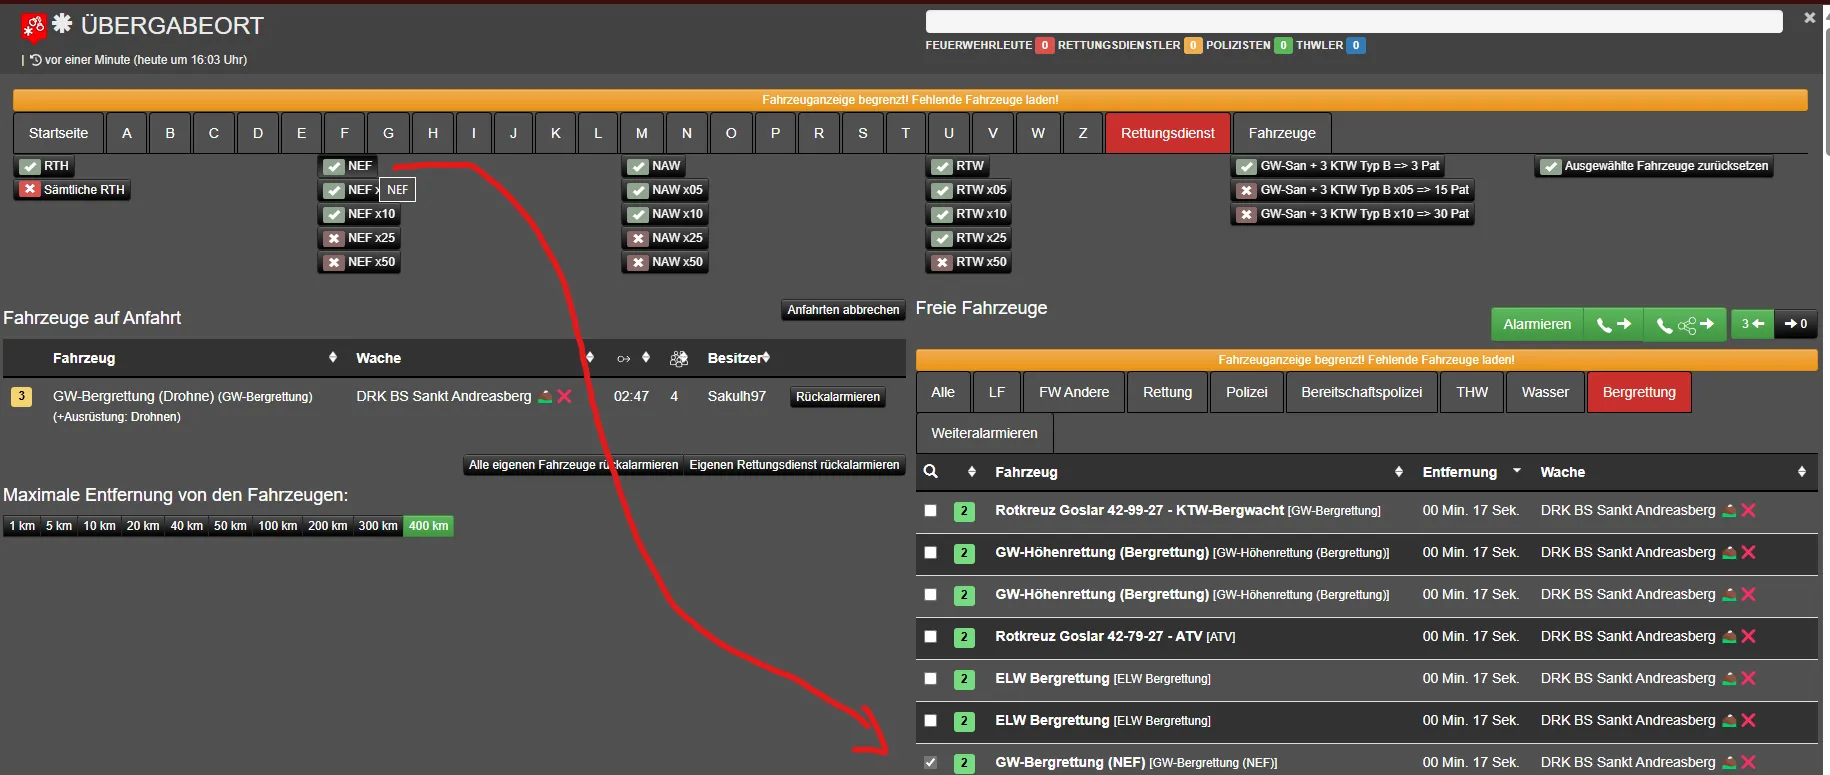
Task: Uncheck the GW-Bergrettung (NEF) checkbox
Action: coord(931,762)
